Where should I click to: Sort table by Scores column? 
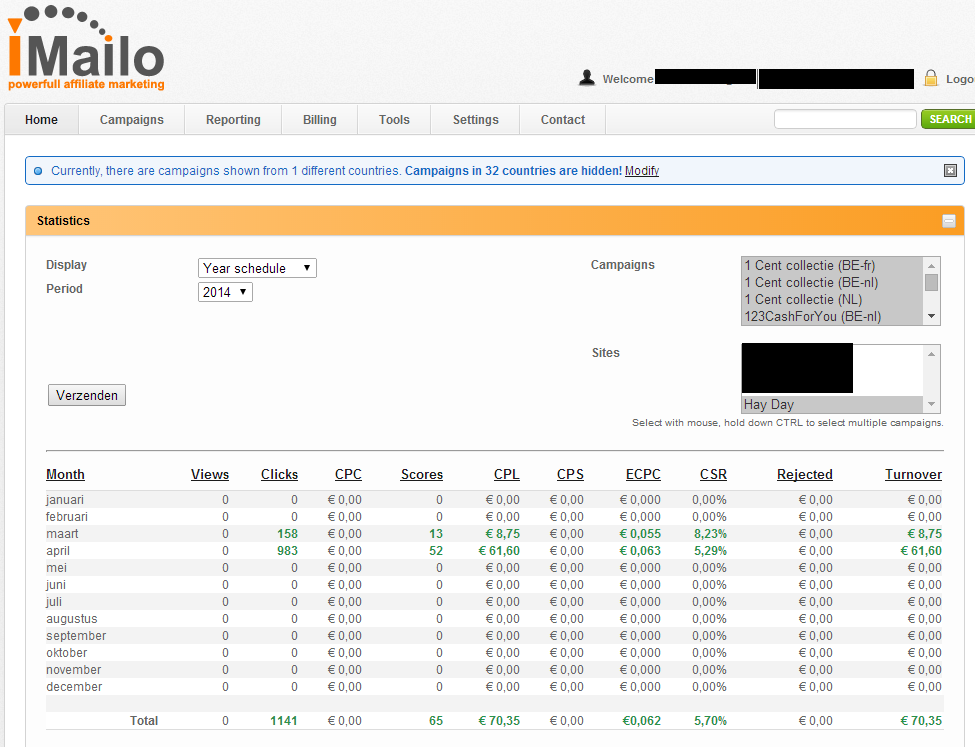(x=422, y=475)
